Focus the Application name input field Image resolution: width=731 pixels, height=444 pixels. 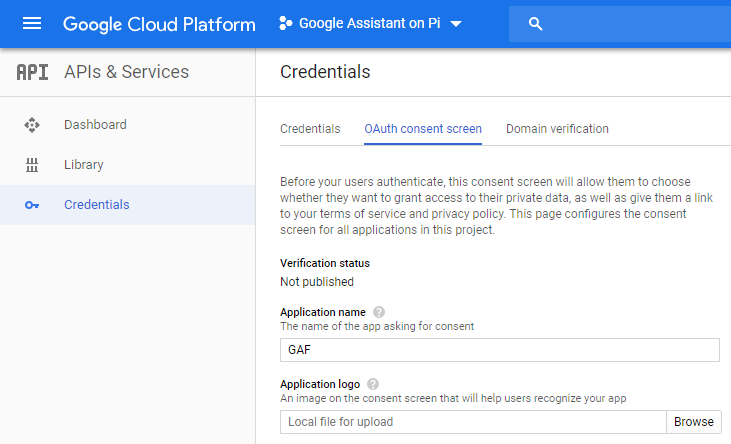click(500, 350)
